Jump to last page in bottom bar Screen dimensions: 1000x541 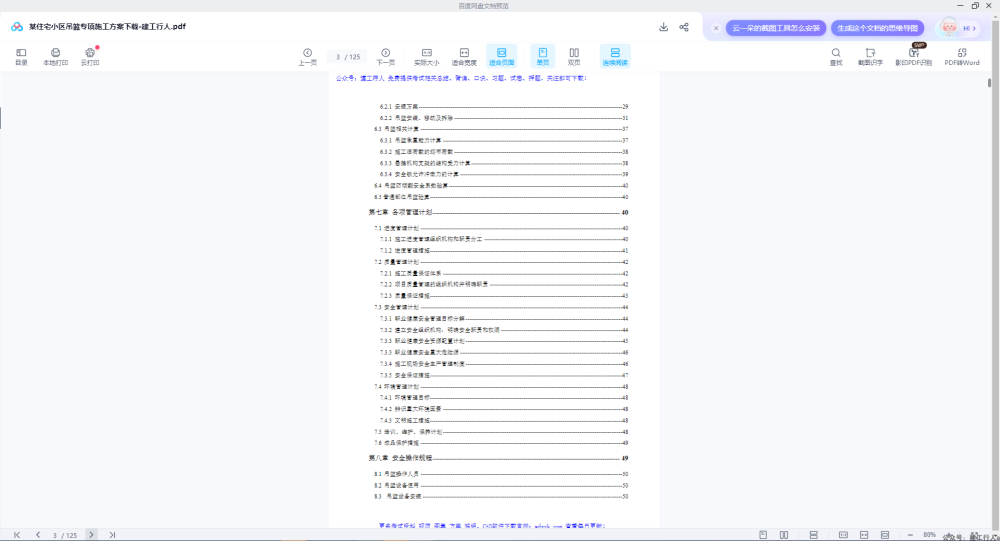(112, 535)
